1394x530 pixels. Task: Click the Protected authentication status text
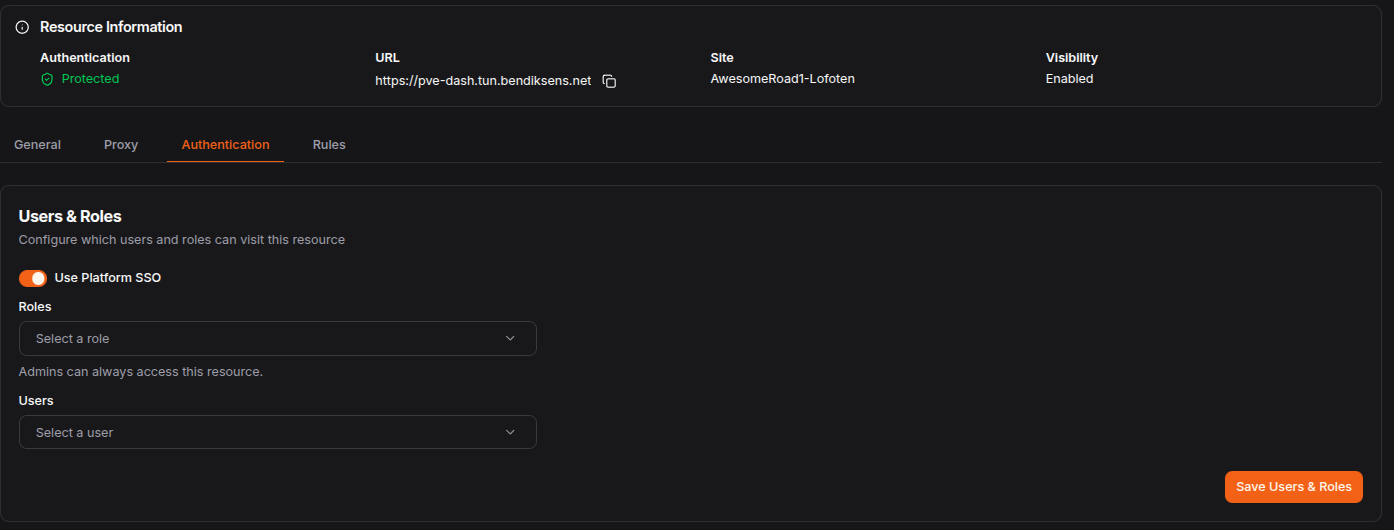tap(90, 79)
